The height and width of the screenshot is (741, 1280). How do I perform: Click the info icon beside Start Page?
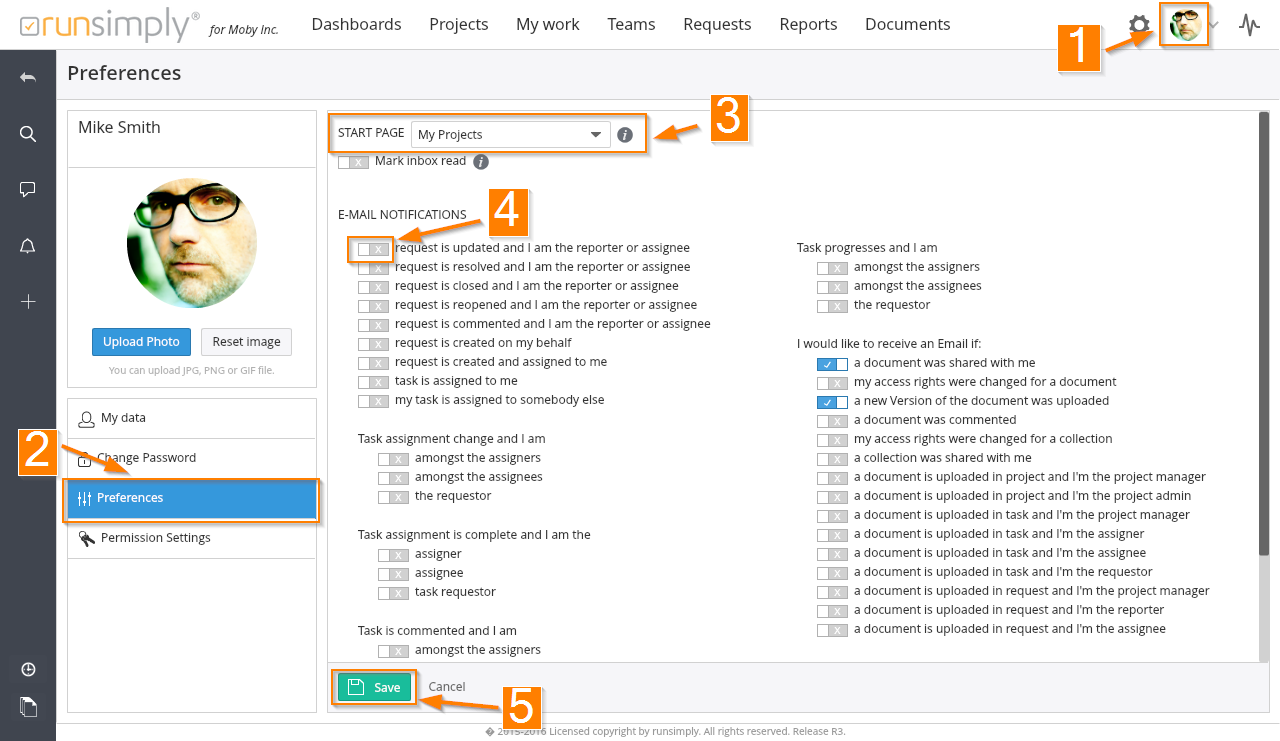pos(625,135)
